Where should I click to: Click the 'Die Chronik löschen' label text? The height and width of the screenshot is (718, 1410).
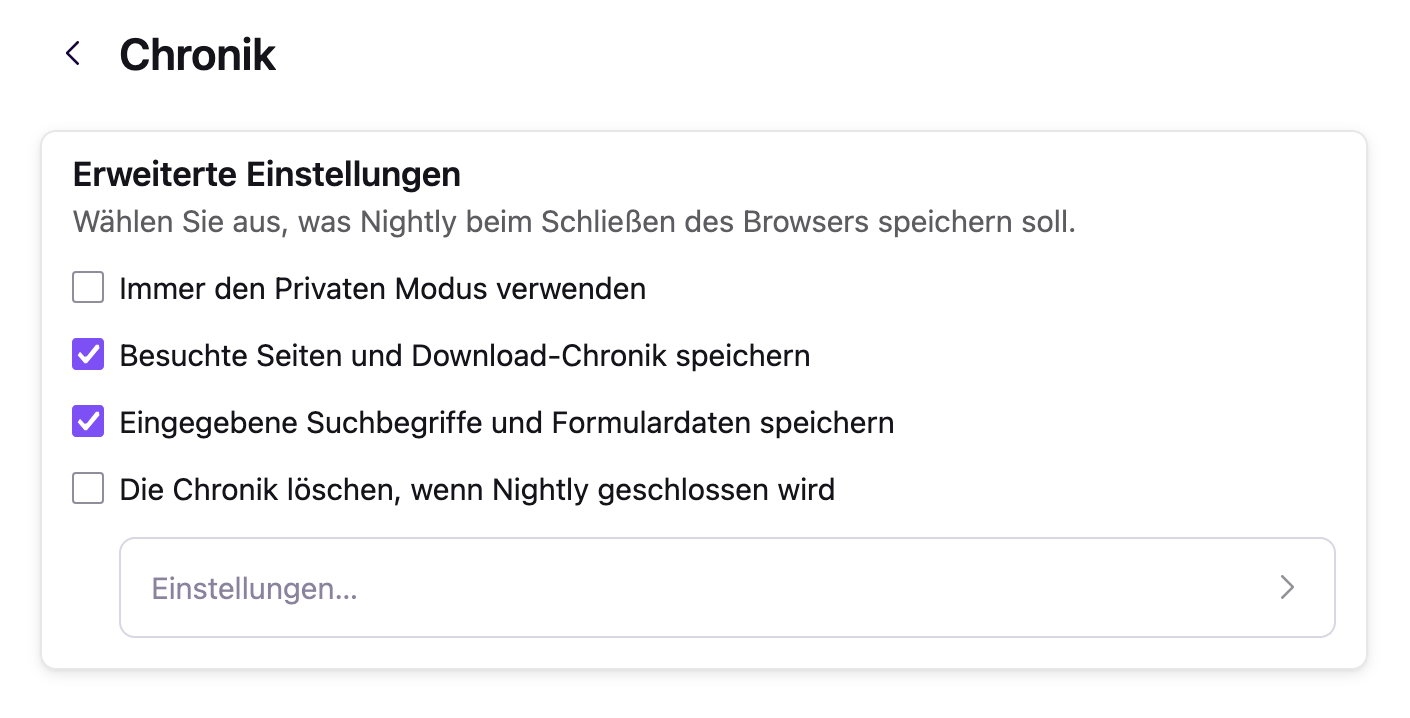[x=476, y=489]
